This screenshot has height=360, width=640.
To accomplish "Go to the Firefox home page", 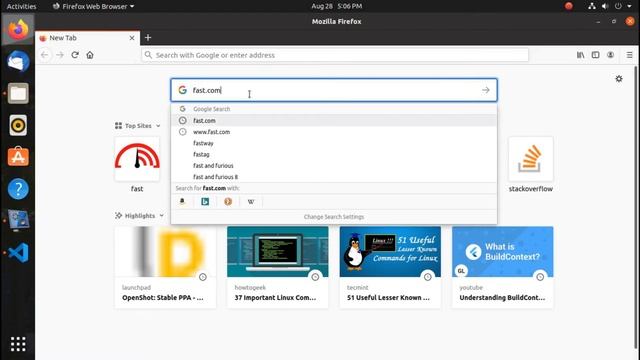I will click(90, 55).
